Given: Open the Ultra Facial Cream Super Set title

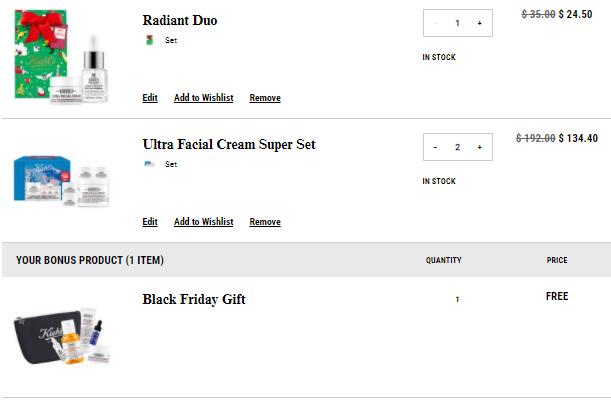Looking at the screenshot, I should click(x=229, y=145).
